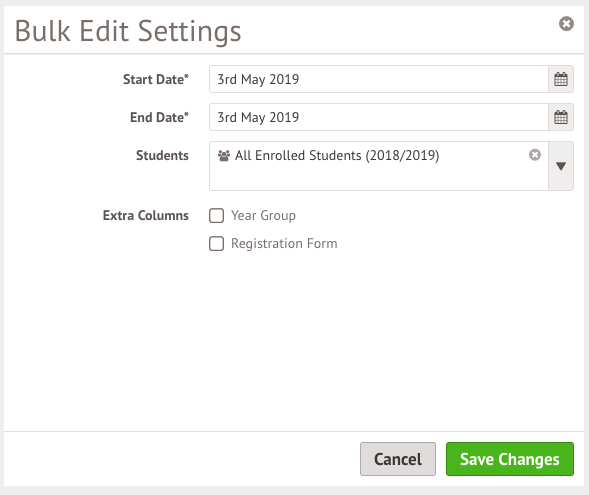
Task: Enable the Year Group extra column
Action: tap(216, 216)
